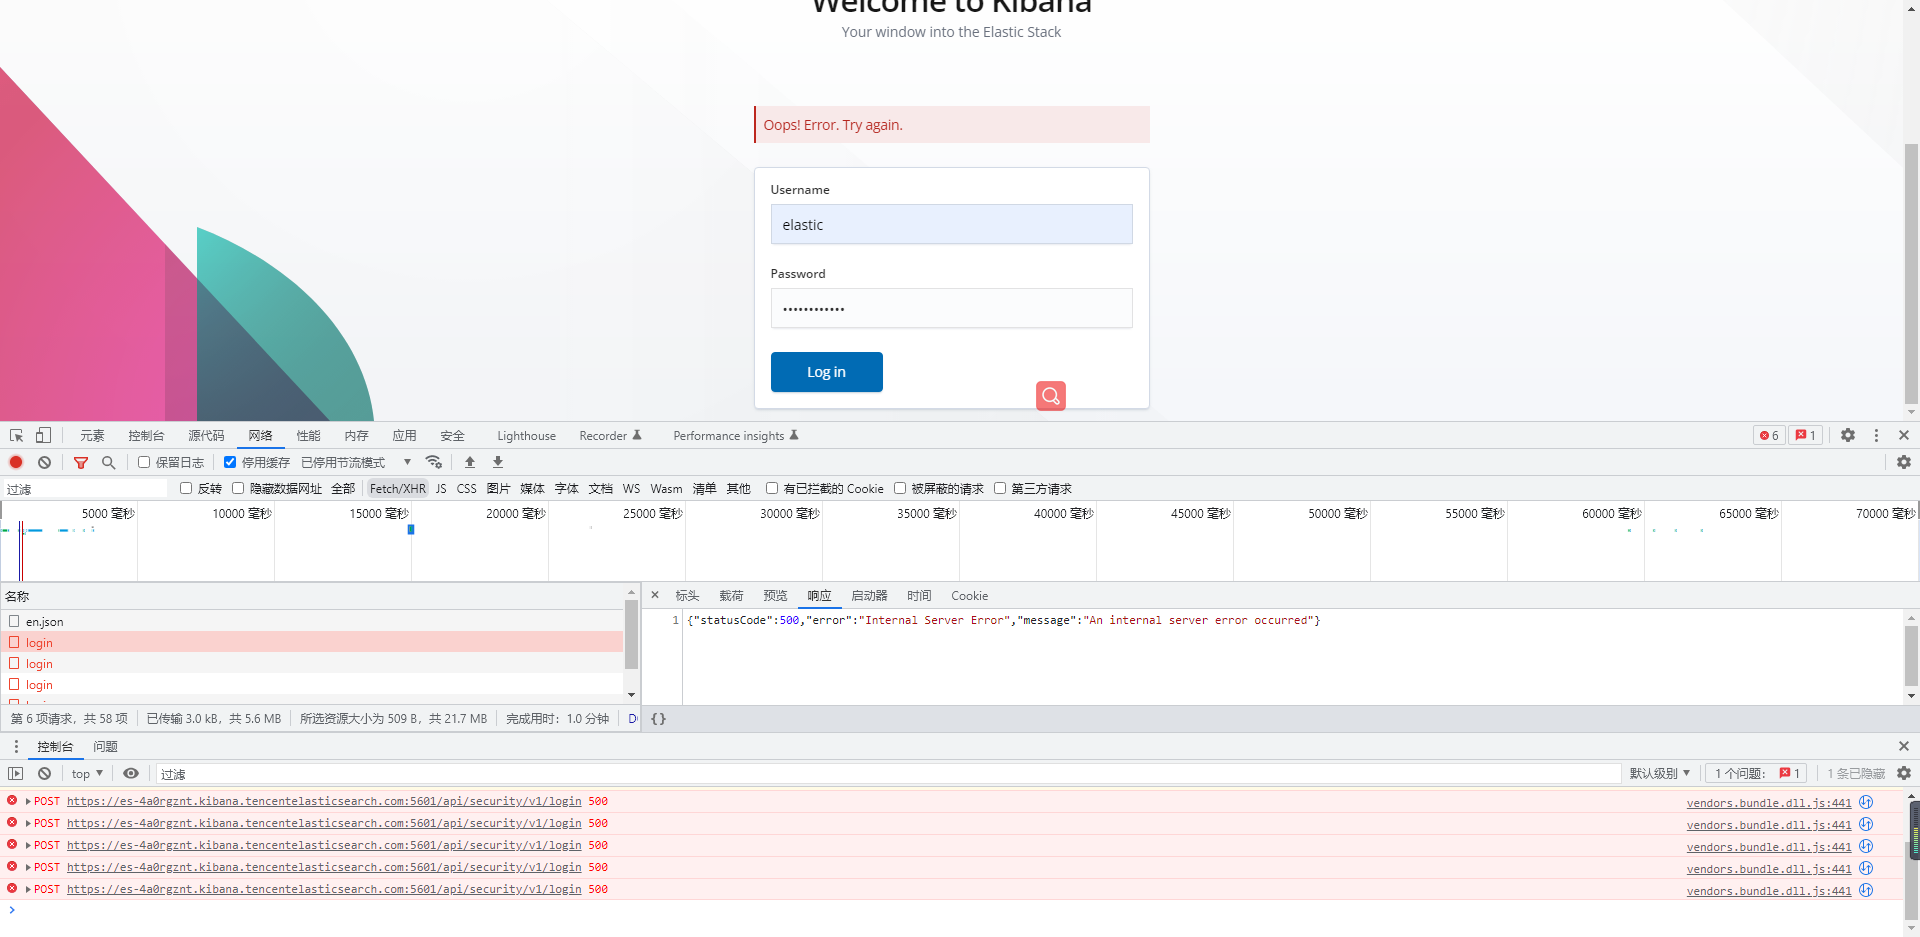Toggle hide data URLs checkbox

(x=238, y=488)
